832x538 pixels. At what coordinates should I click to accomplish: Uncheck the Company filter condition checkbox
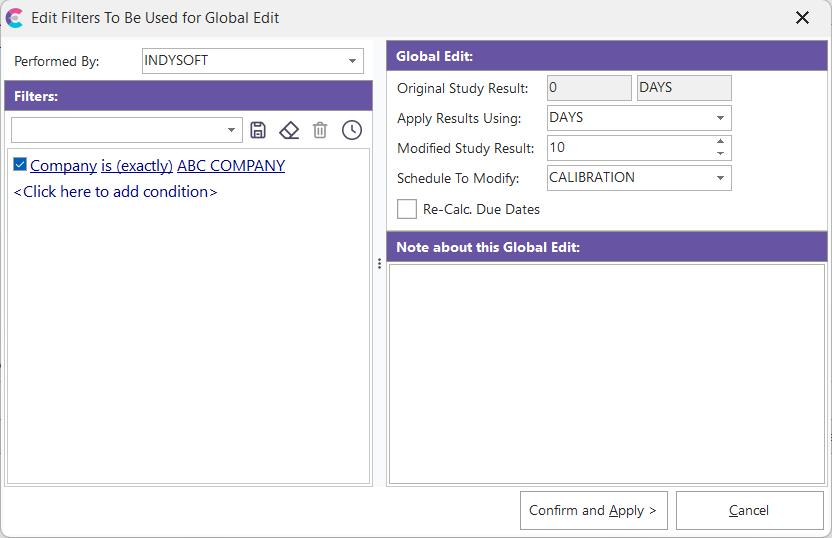20,165
